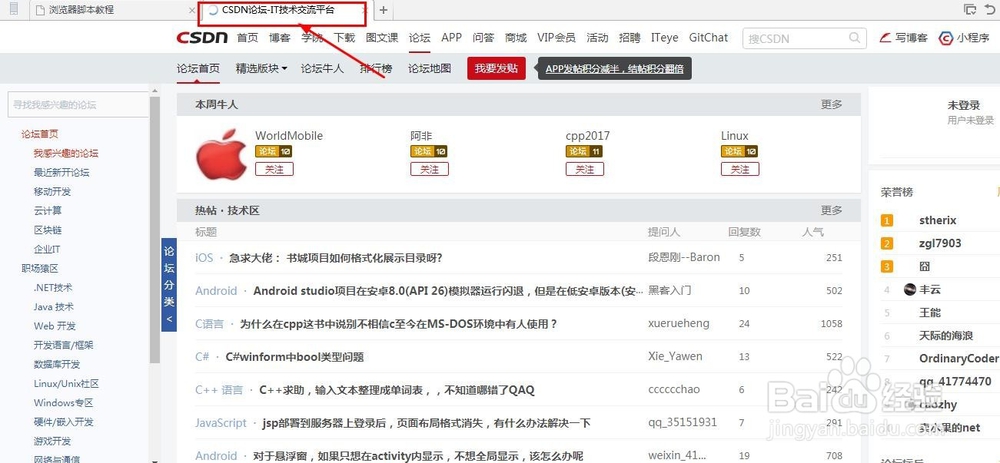Viewport: 1000px width, 463px height.
Task: Follow WorldMobile with the 关注 button
Action: click(274, 169)
